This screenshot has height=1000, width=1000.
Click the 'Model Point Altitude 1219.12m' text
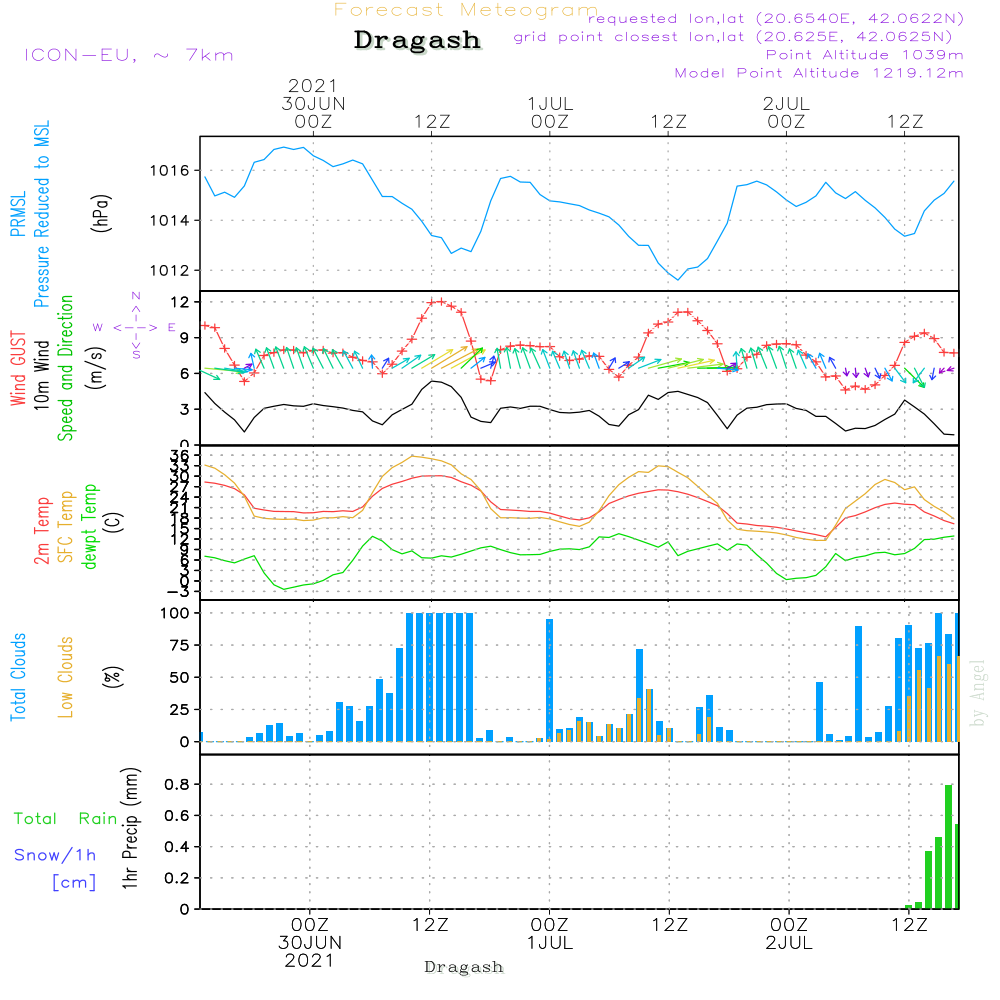pos(819,73)
